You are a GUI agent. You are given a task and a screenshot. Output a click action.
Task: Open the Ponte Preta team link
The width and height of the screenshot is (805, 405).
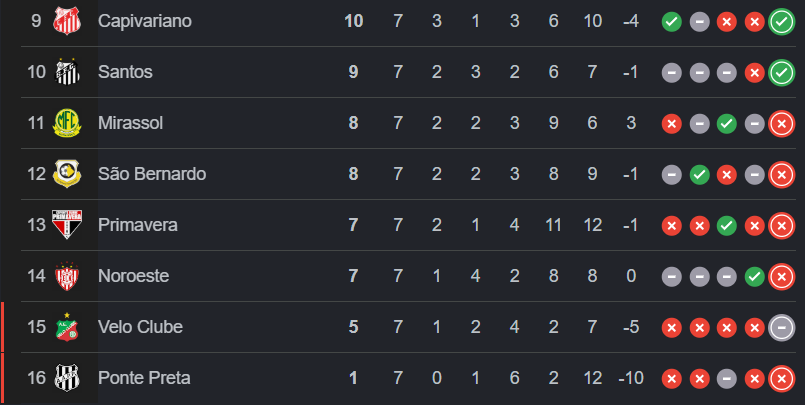pos(144,378)
